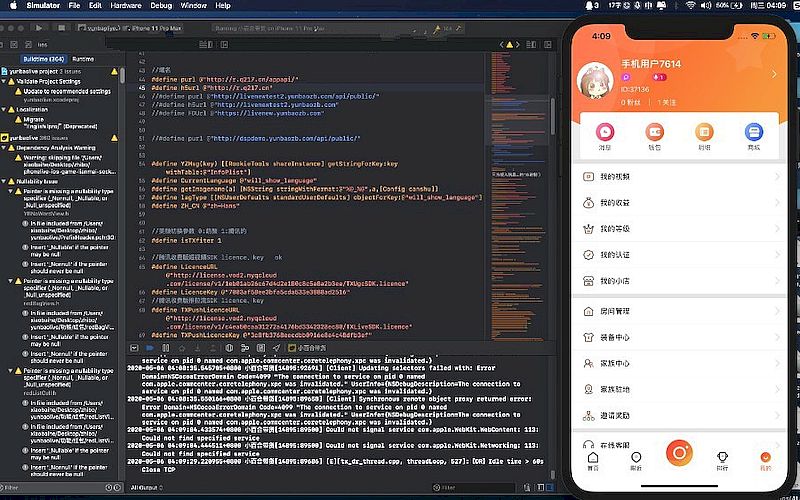The image size is (800, 500).
Task: Tap the 1关注 following count
Action: click(666, 103)
